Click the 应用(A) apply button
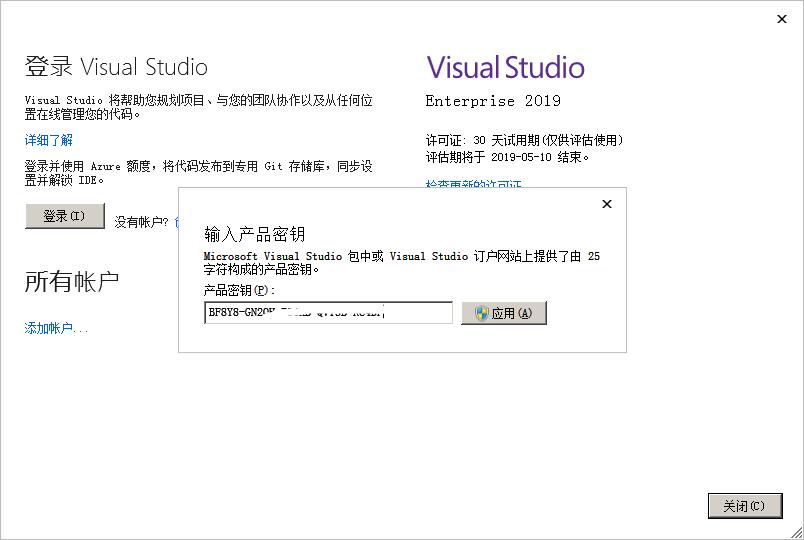This screenshot has height=540, width=804. (x=504, y=313)
